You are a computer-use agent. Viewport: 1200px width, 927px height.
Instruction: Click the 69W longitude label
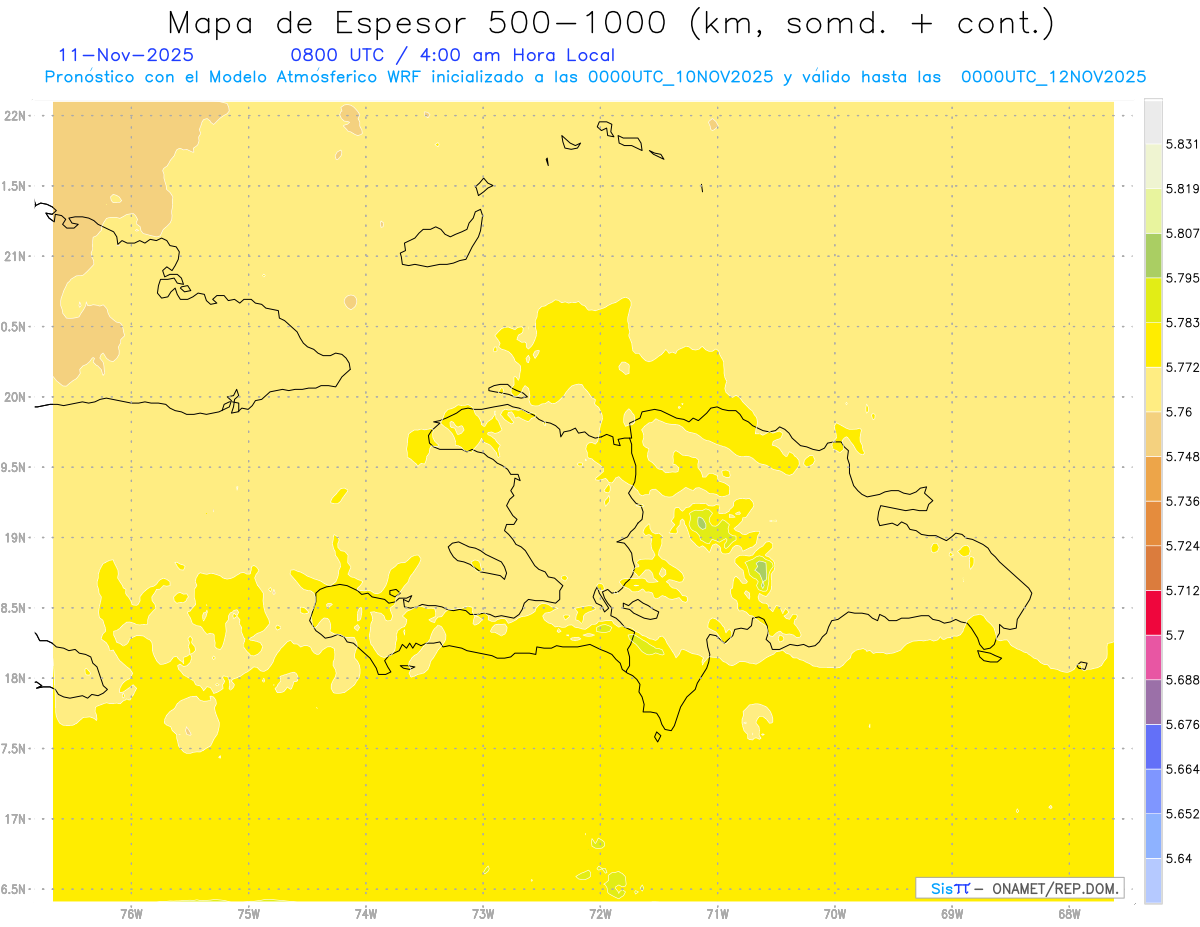(x=952, y=914)
